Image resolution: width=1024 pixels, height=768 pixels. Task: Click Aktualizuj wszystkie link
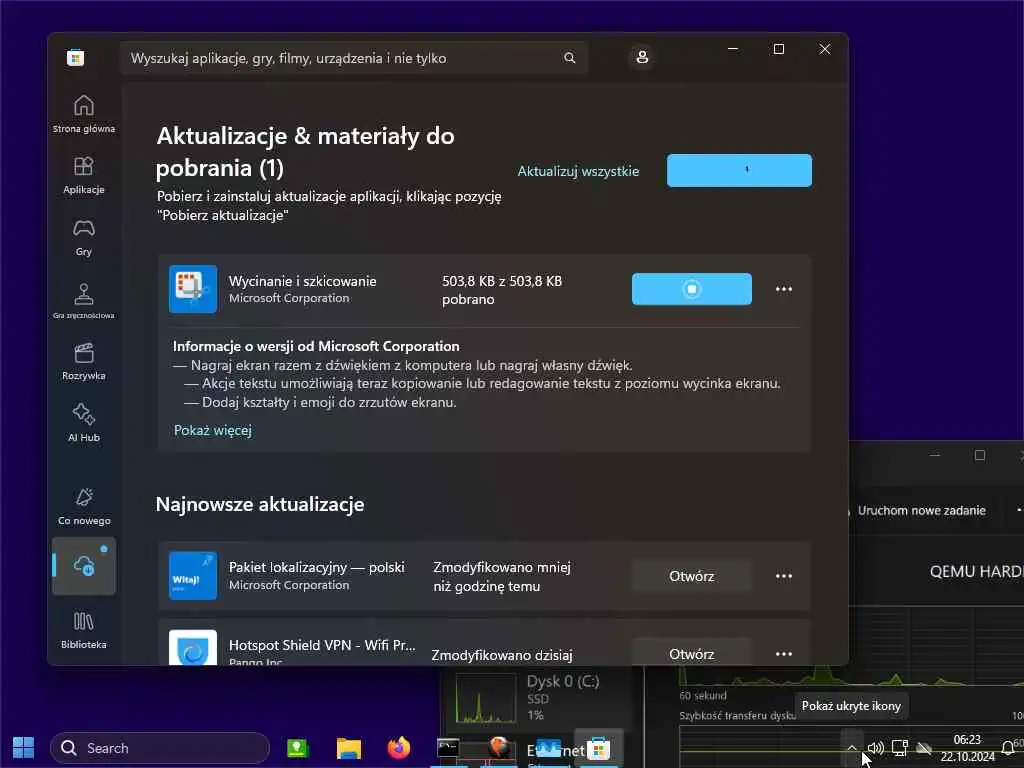coord(578,171)
